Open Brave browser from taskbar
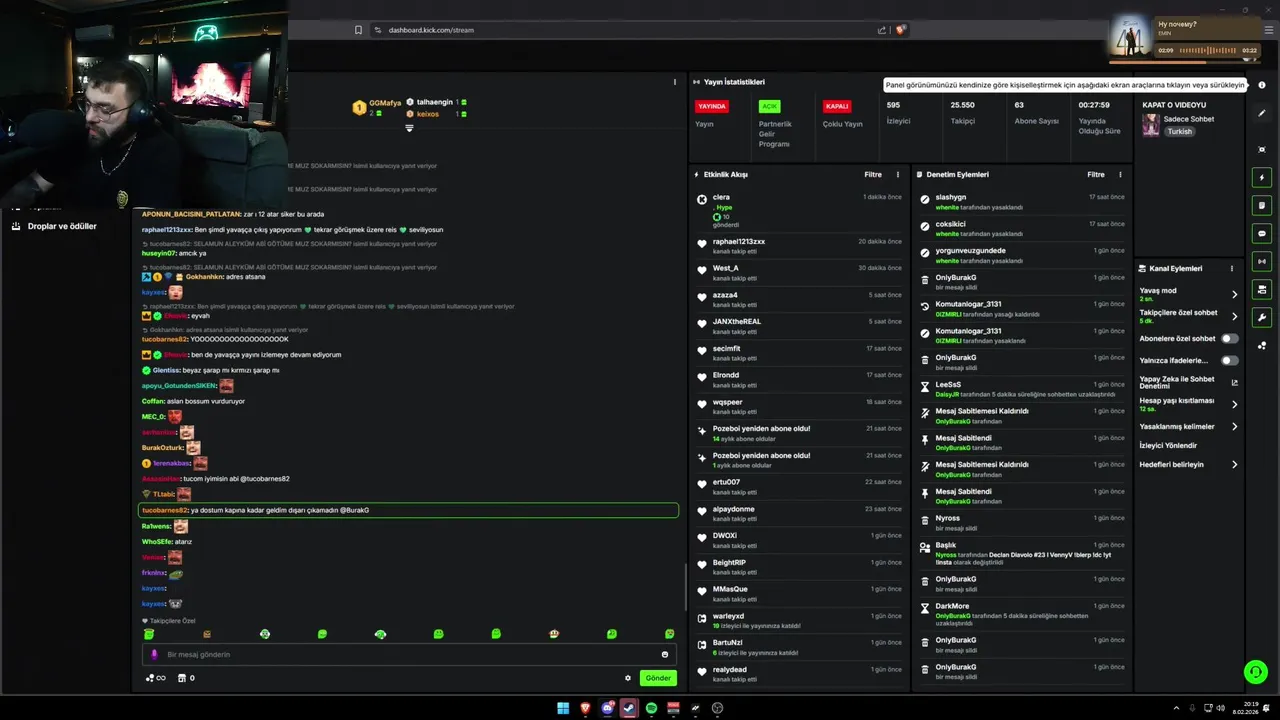Screen dimensions: 1280x720 (x=585, y=708)
